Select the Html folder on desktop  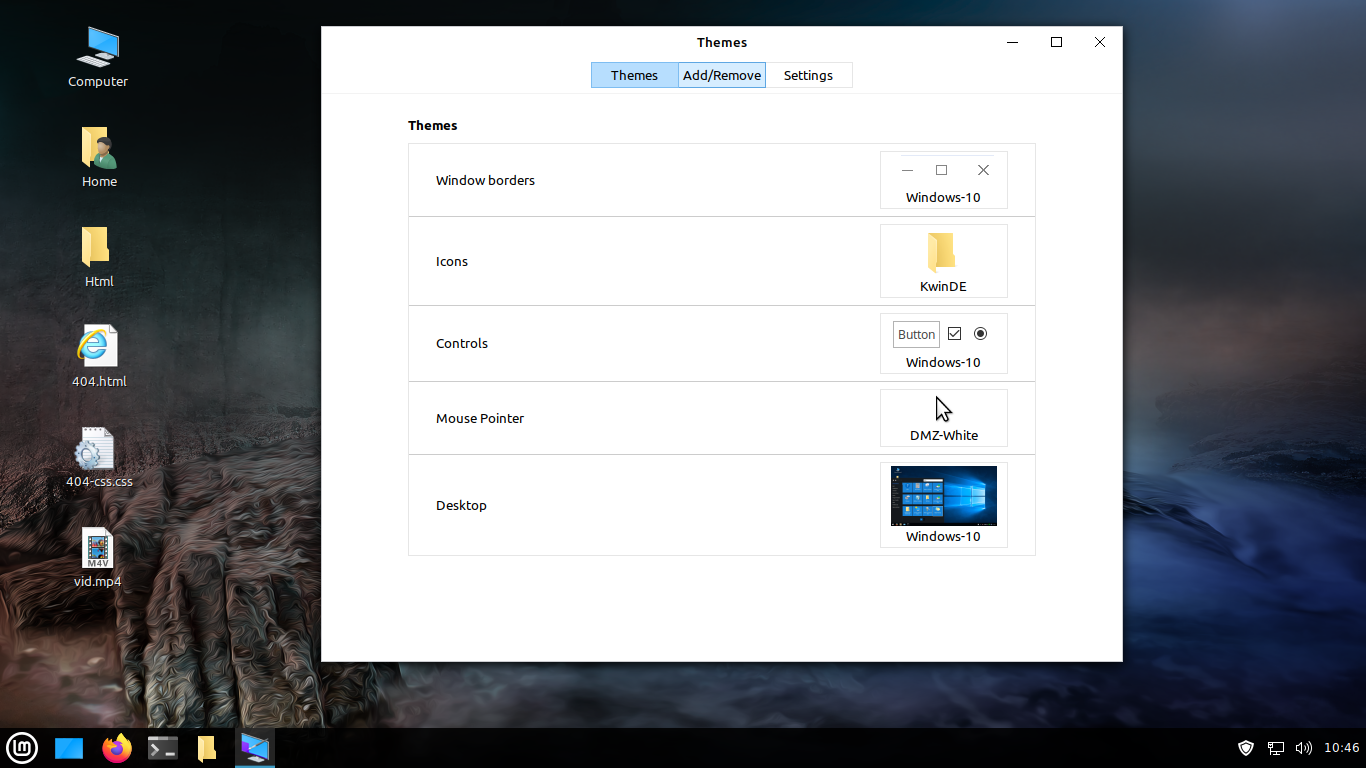99,257
